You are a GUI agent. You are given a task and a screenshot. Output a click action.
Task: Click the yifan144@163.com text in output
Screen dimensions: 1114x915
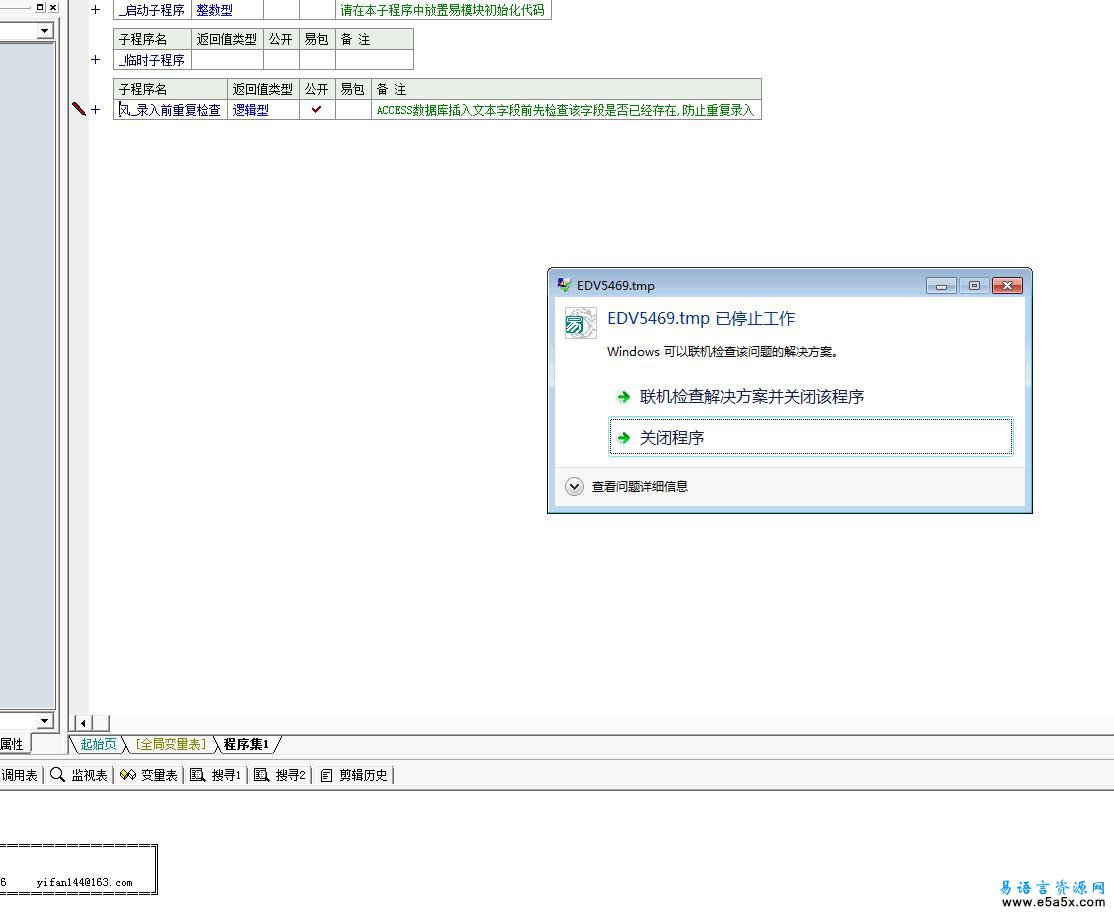(84, 882)
